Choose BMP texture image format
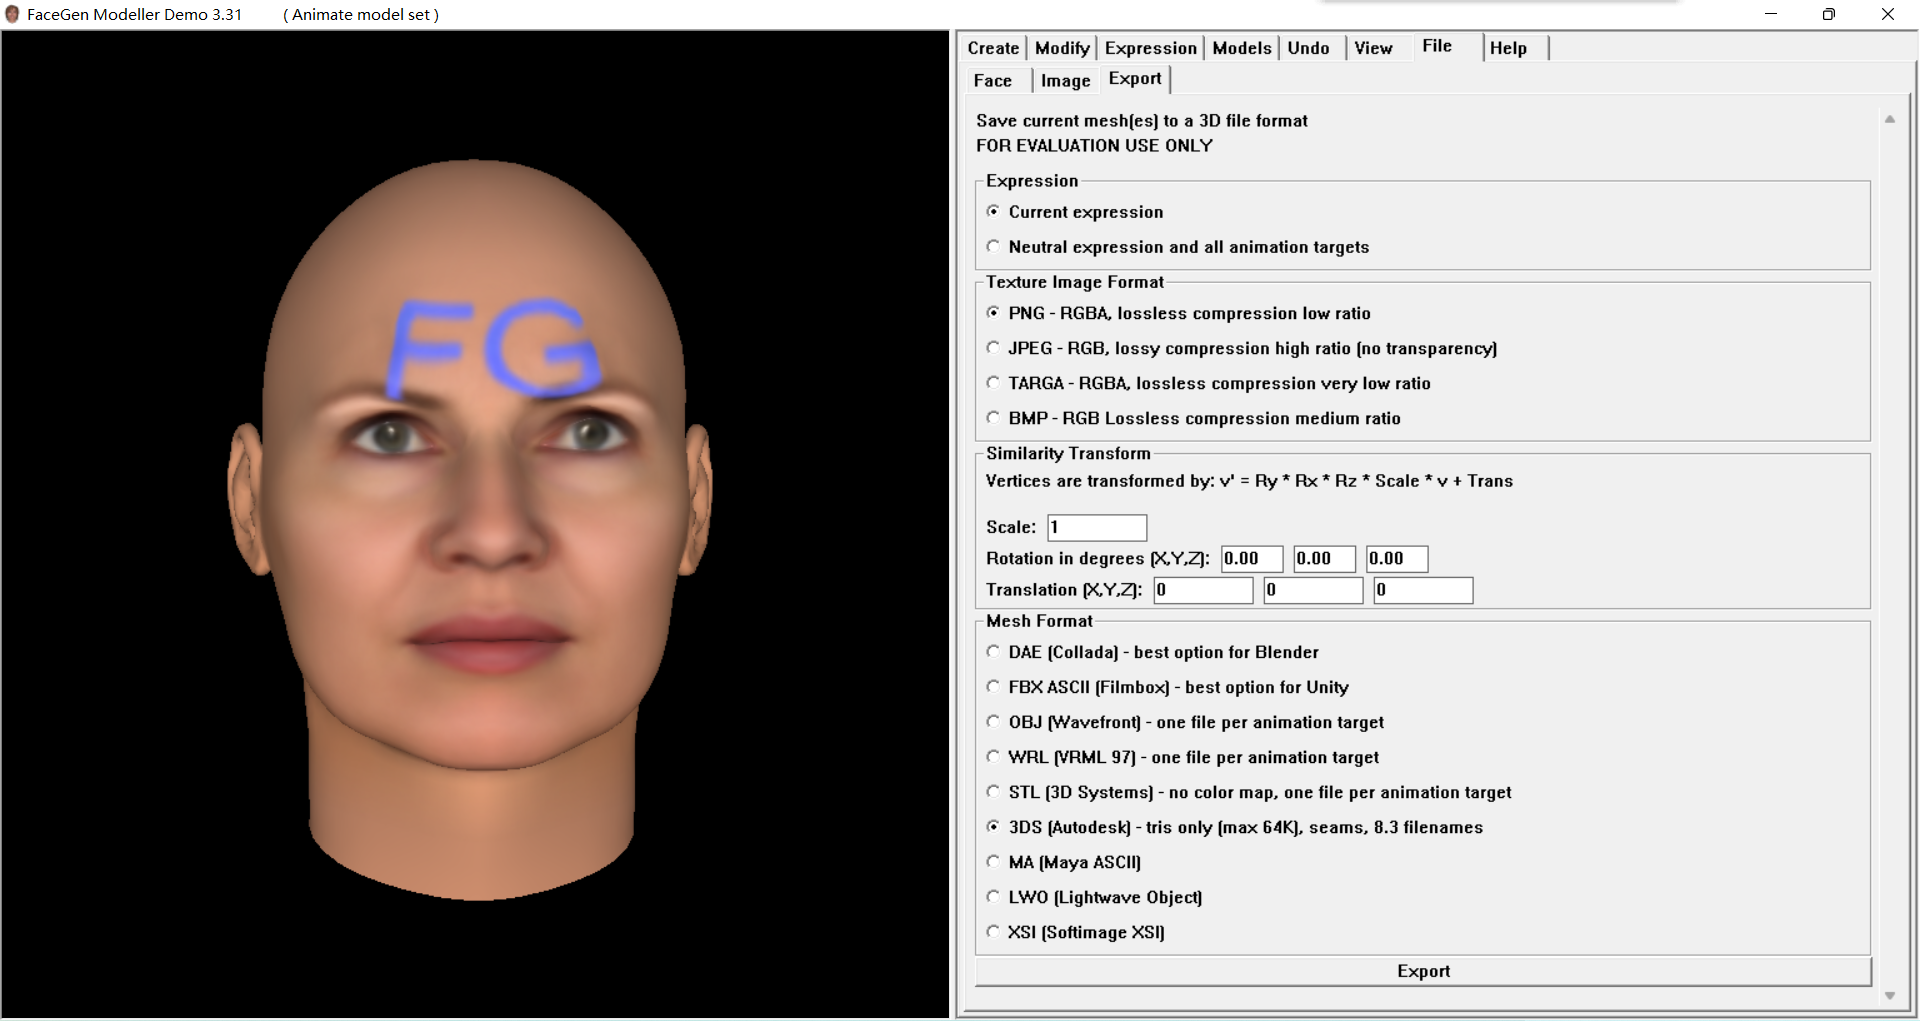 click(x=1193, y=418)
